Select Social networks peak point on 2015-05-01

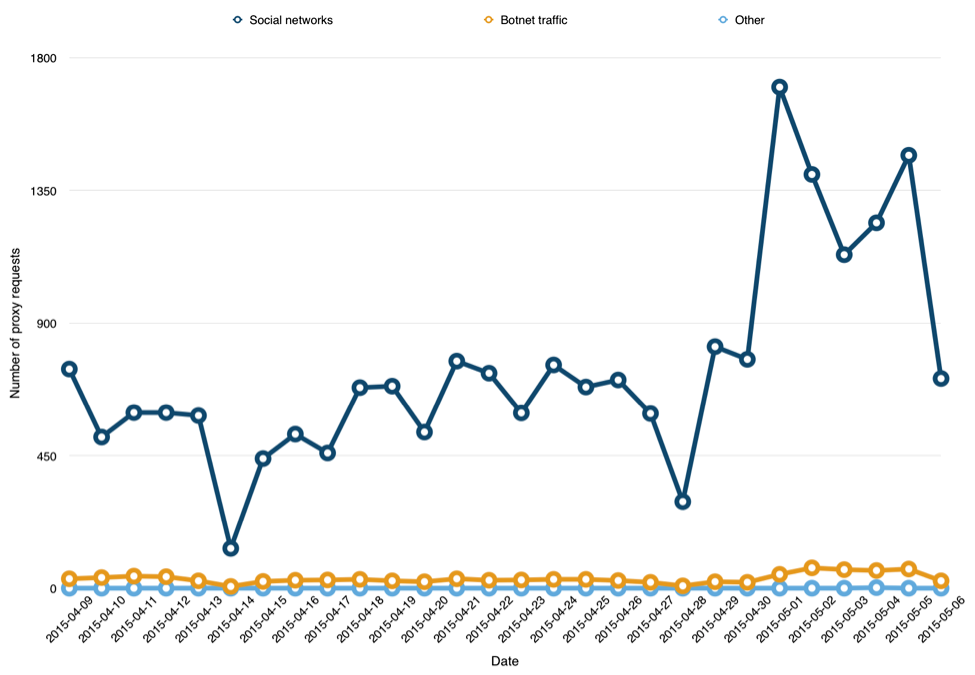pyautogui.click(x=780, y=86)
